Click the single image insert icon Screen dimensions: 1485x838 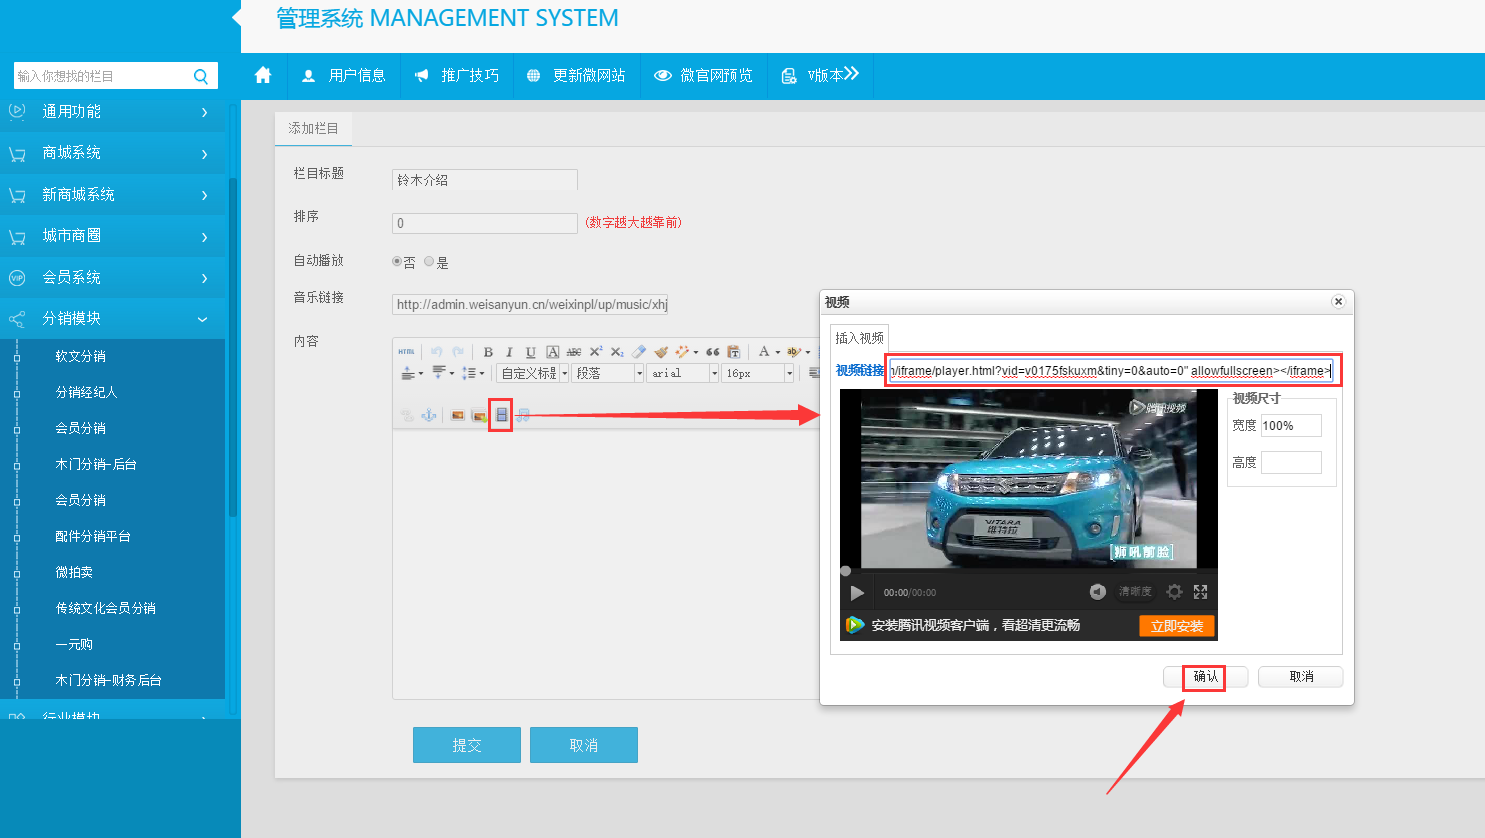click(x=457, y=415)
